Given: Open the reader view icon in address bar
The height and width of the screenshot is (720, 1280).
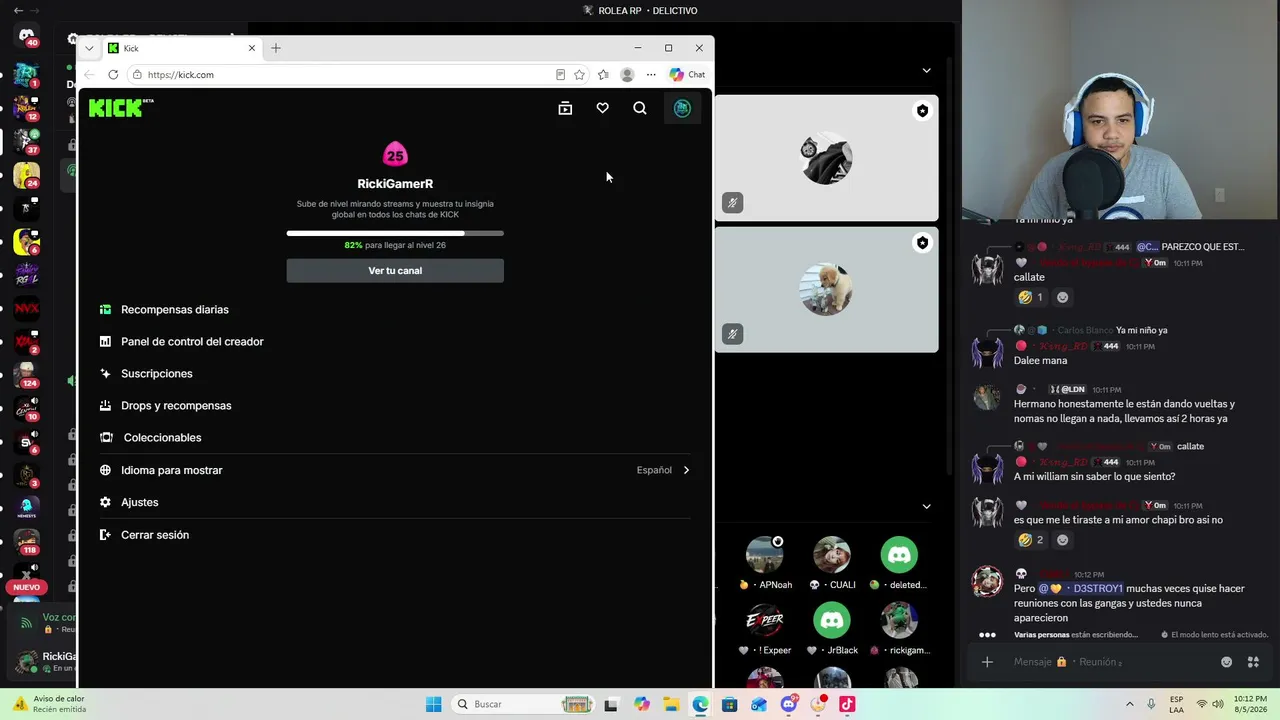Looking at the screenshot, I should point(560,75).
